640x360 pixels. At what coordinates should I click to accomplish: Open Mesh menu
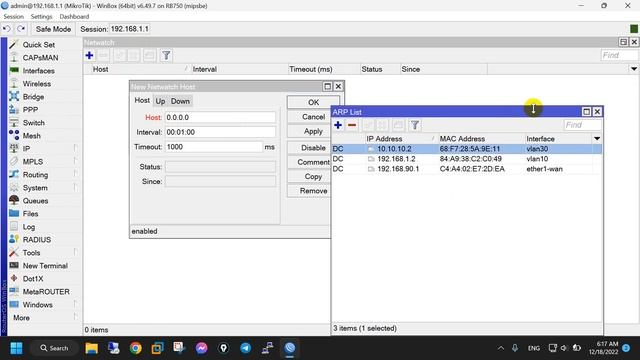pos(31,136)
